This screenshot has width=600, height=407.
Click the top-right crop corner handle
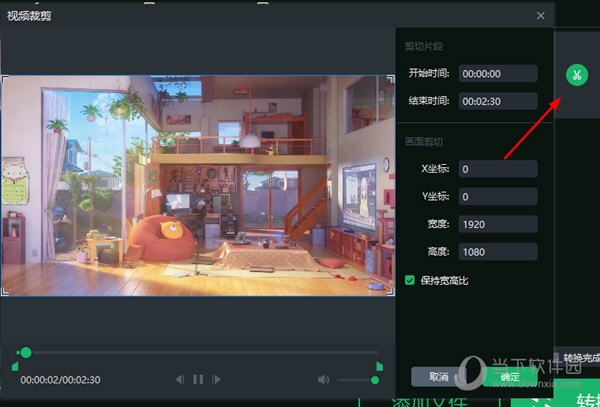coord(391,79)
